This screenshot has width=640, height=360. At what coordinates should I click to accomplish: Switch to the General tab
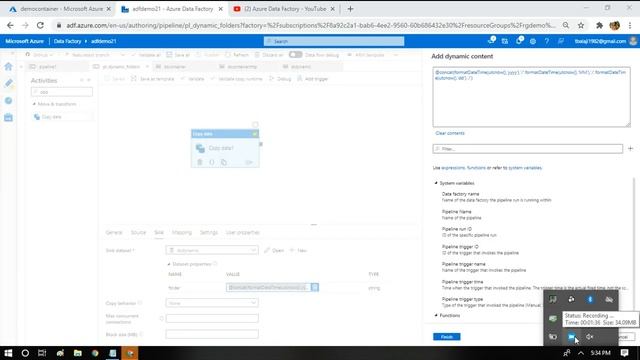[x=114, y=232]
